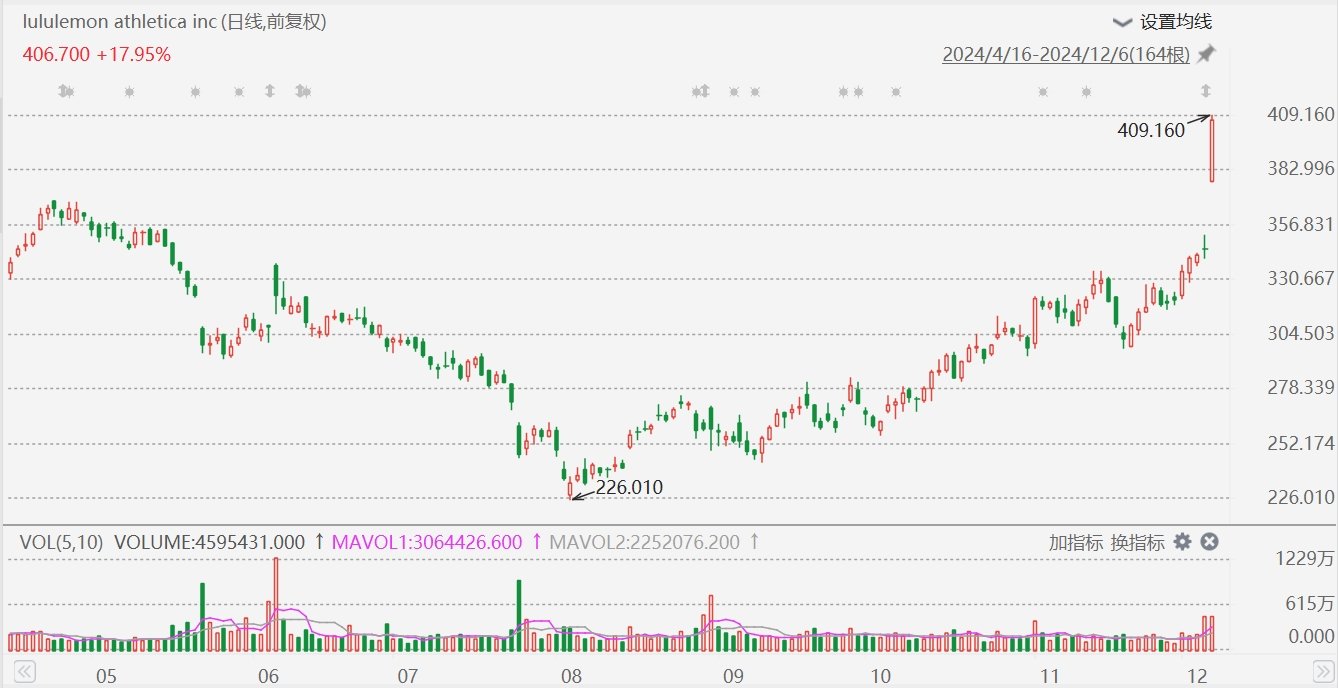Click the up-down arrow event marker near month 06
Image resolution: width=1338 pixels, height=688 pixels.
click(269, 92)
